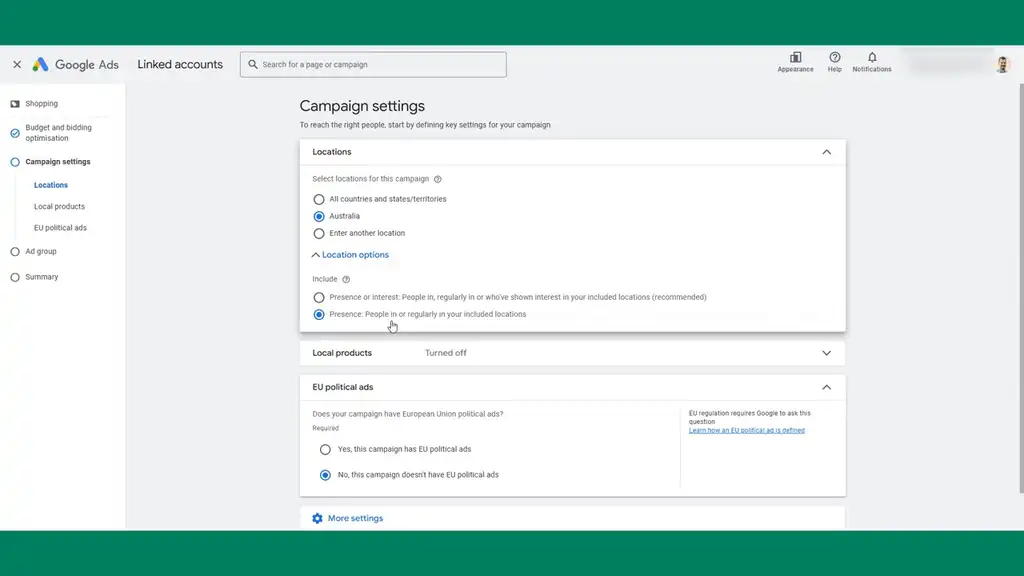Open the Notifications bell icon

pyautogui.click(x=872, y=58)
